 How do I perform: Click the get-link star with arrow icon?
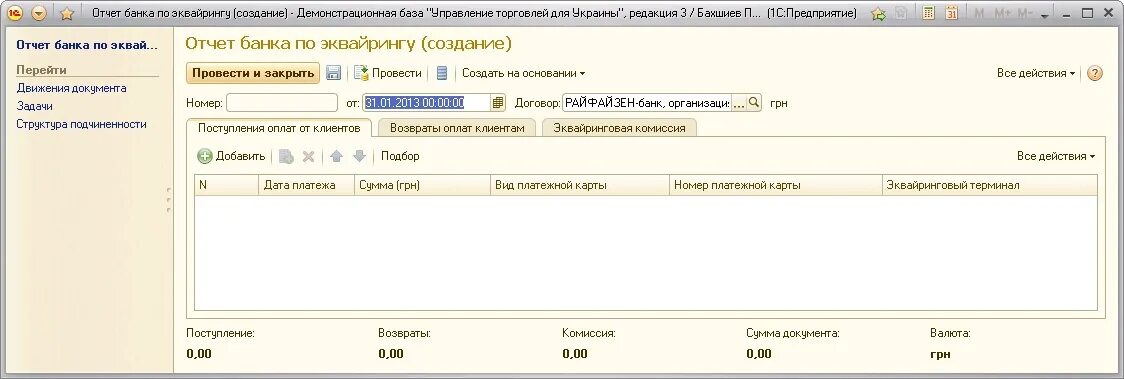tap(878, 14)
